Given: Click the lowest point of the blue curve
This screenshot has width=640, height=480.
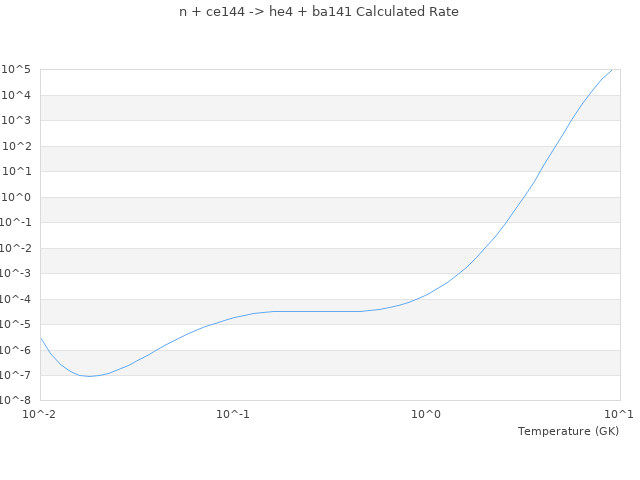Looking at the screenshot, I should pos(90,376).
